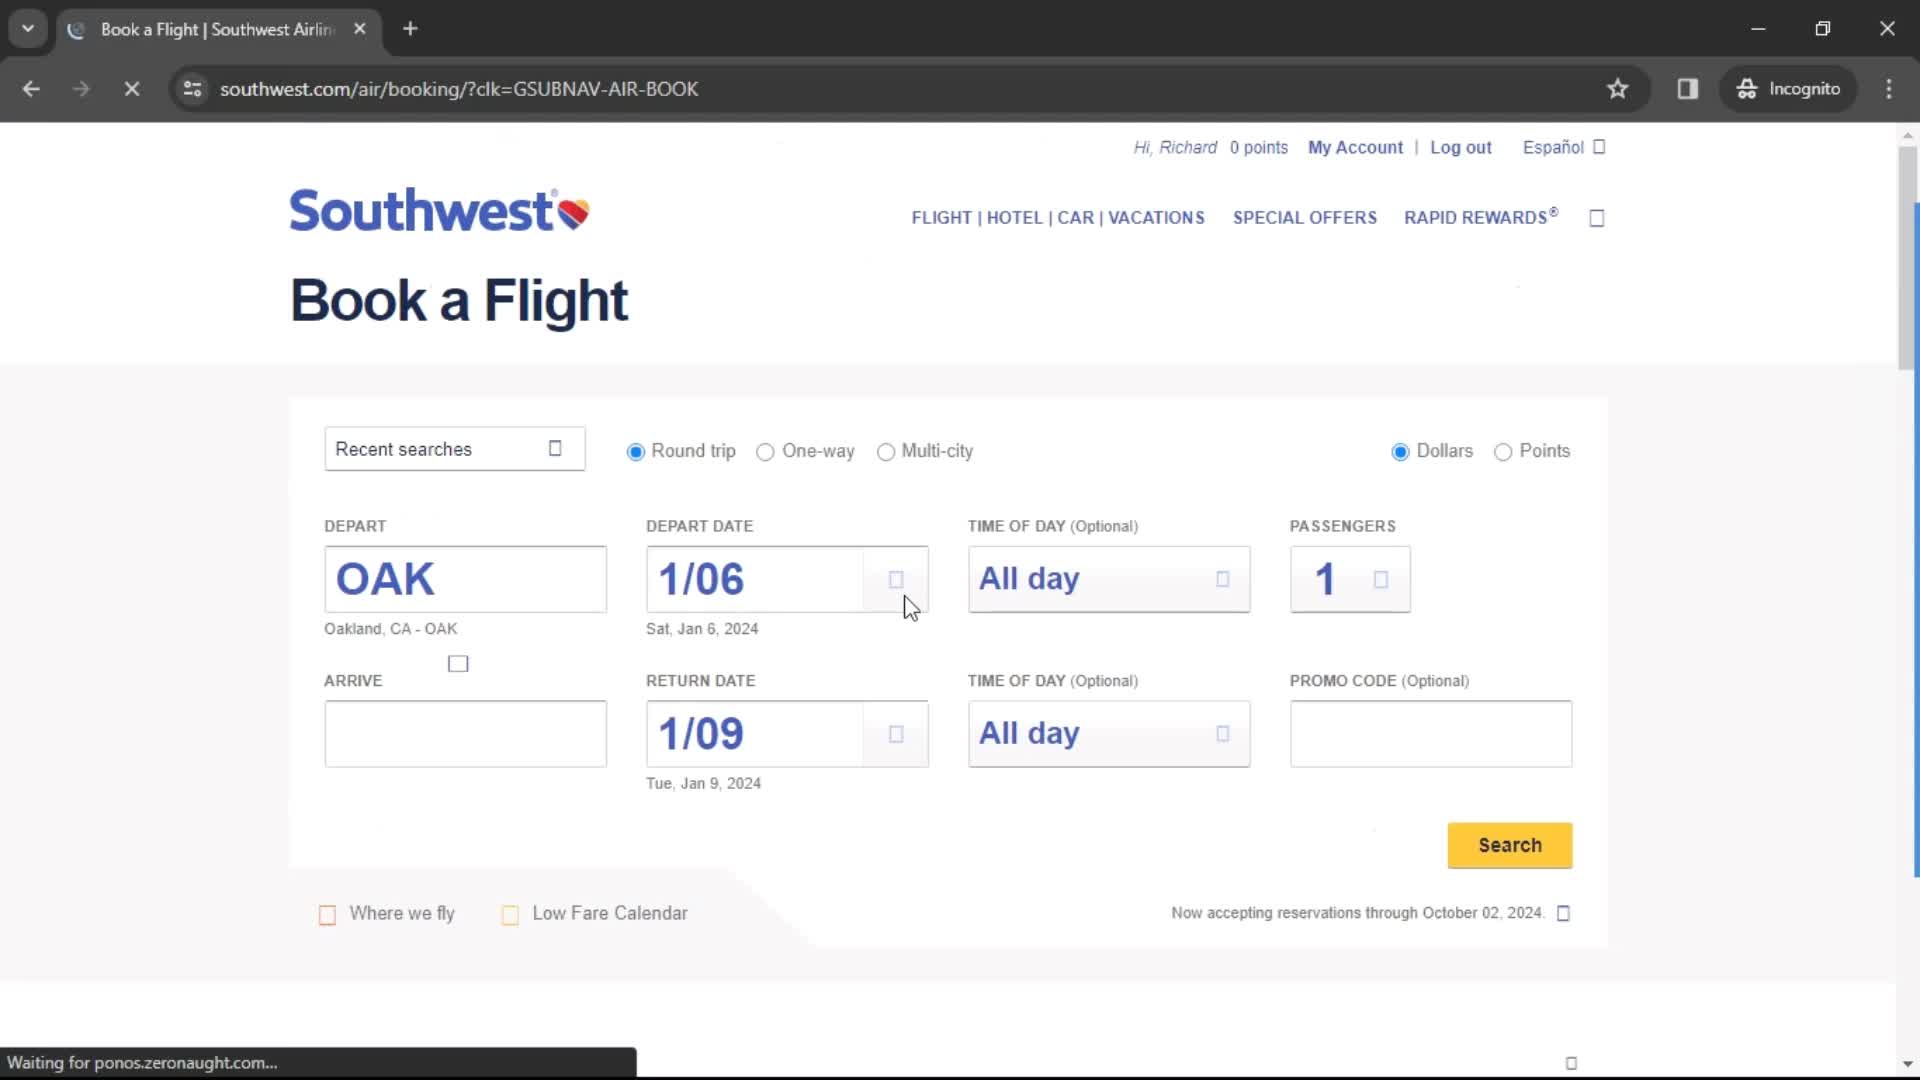Viewport: 1920px width, 1080px height.
Task: Open the SPECIAL OFFERS menu item
Action: [x=1303, y=218]
